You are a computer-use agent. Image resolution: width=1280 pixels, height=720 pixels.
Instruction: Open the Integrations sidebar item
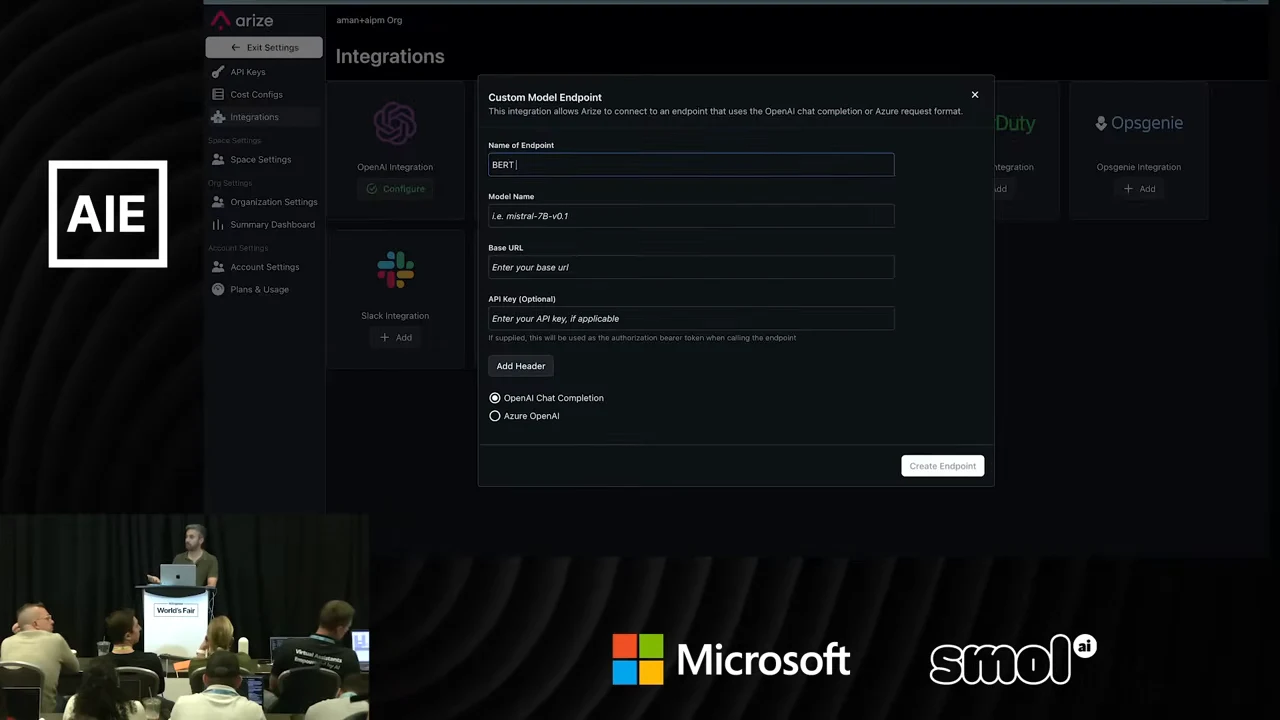click(254, 117)
